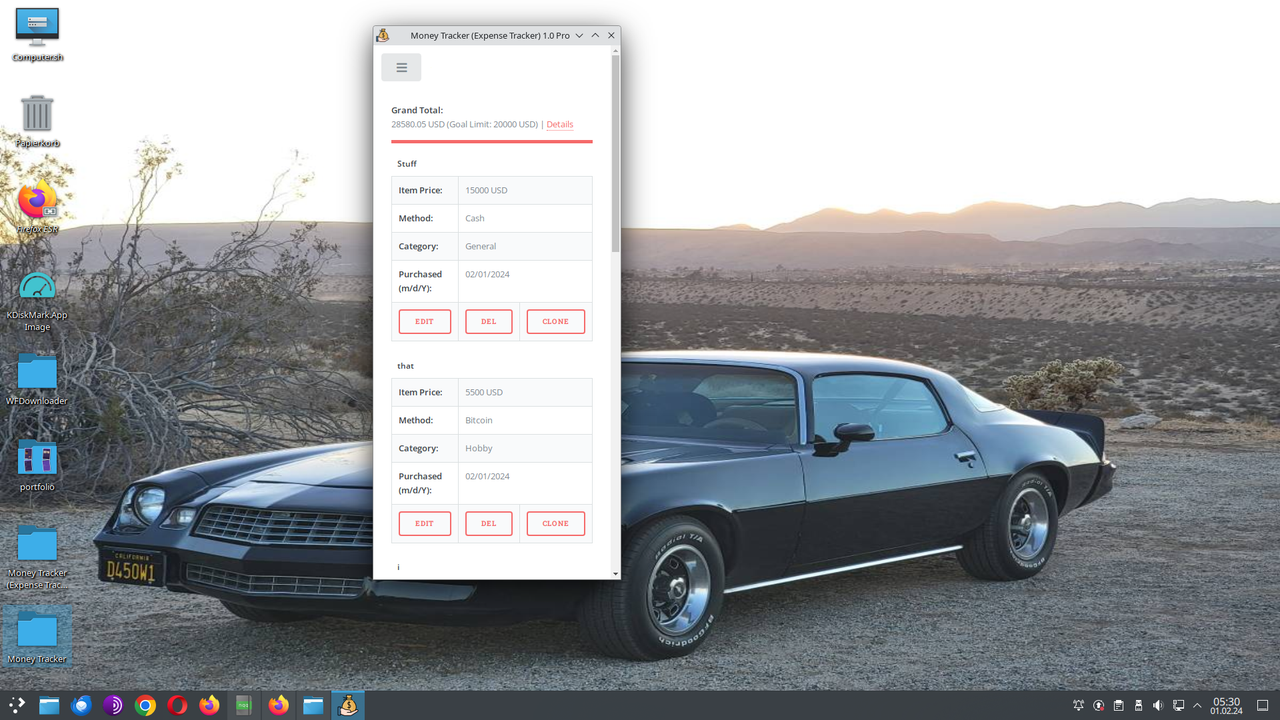Edit the 'that' expense entry

pos(425,523)
